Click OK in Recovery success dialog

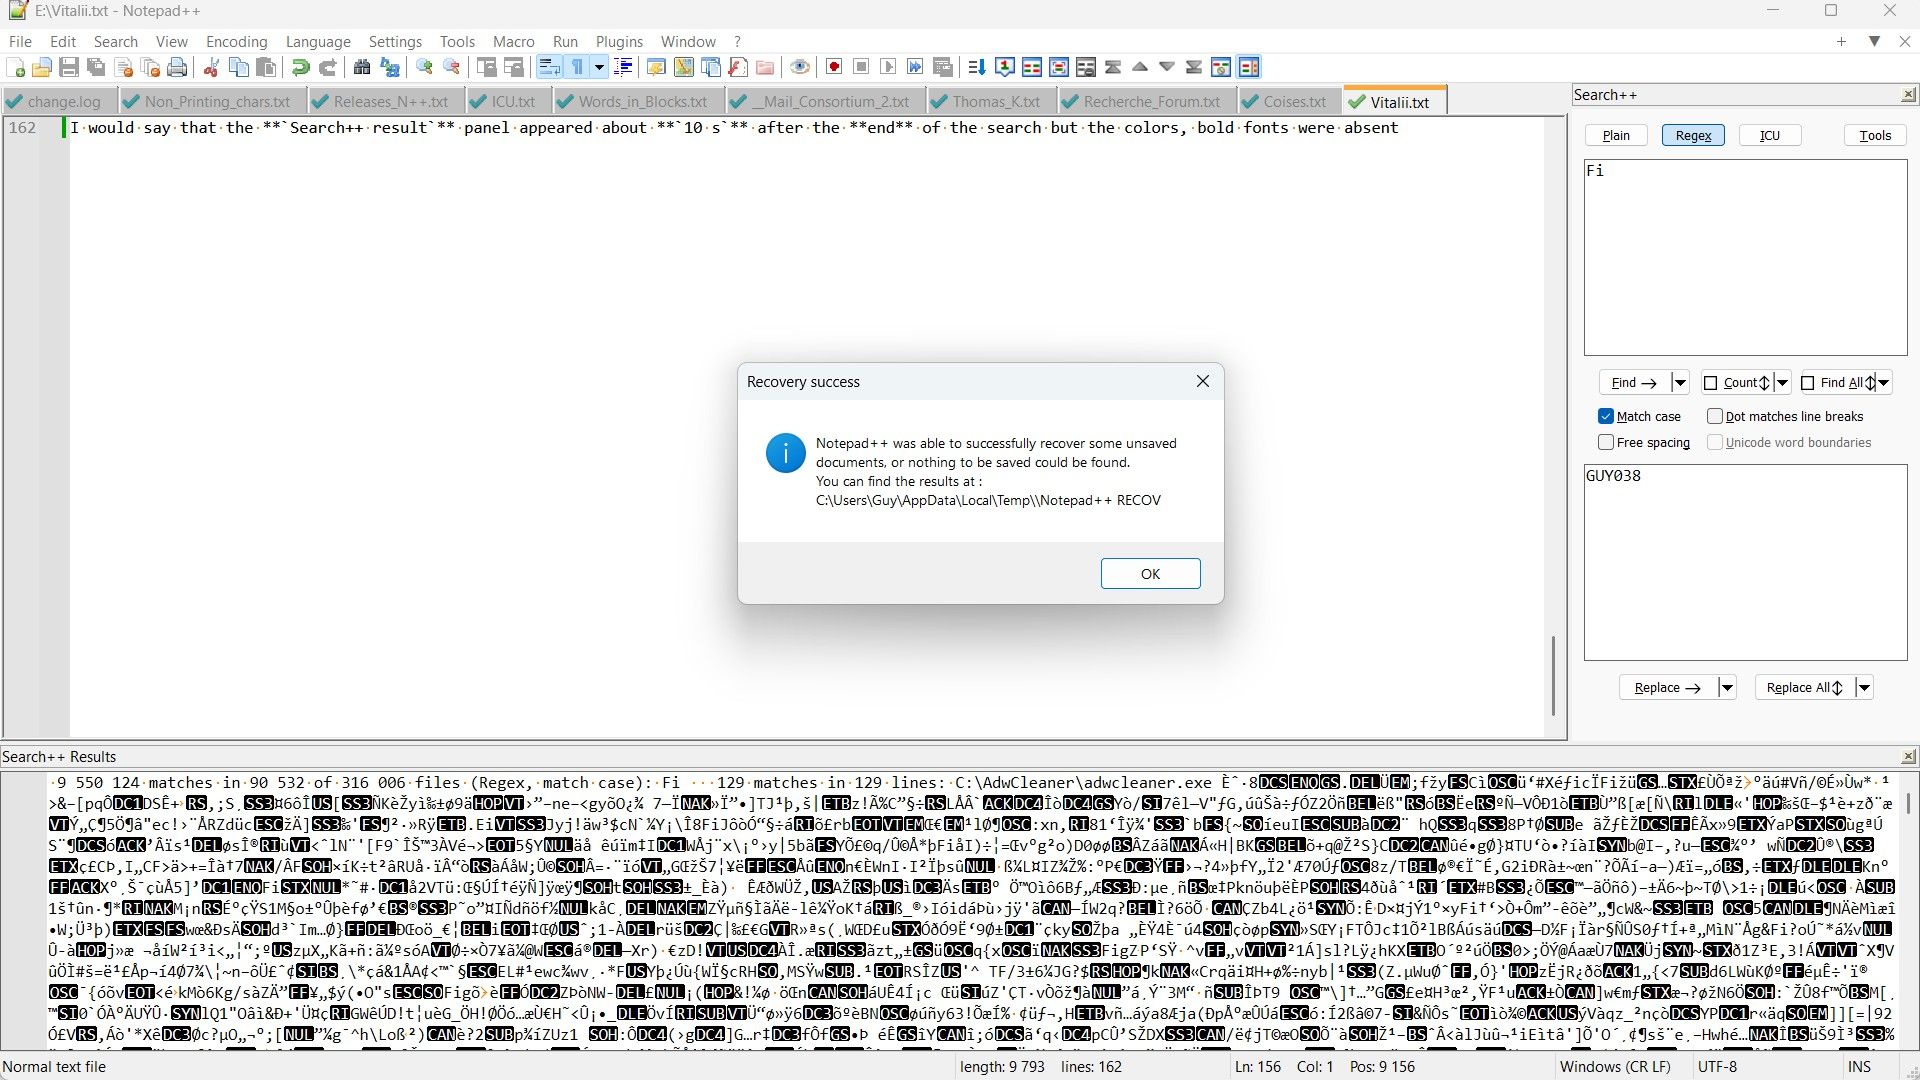click(x=1150, y=574)
